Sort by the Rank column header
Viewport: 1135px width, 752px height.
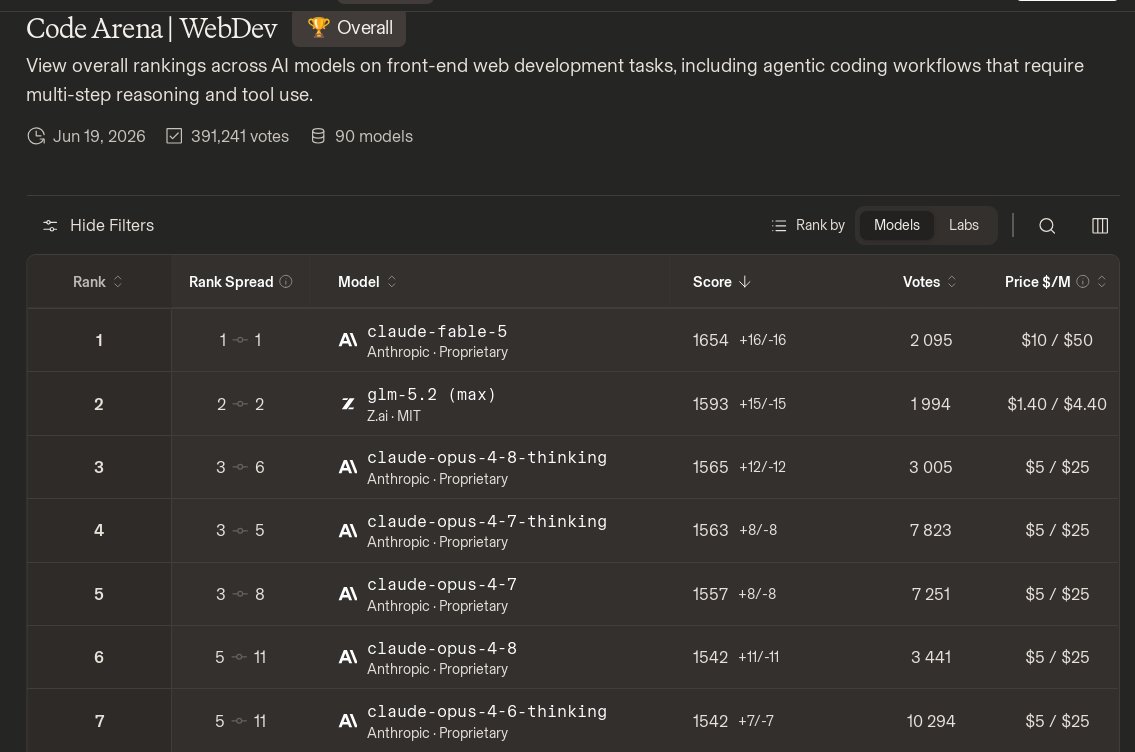98,282
